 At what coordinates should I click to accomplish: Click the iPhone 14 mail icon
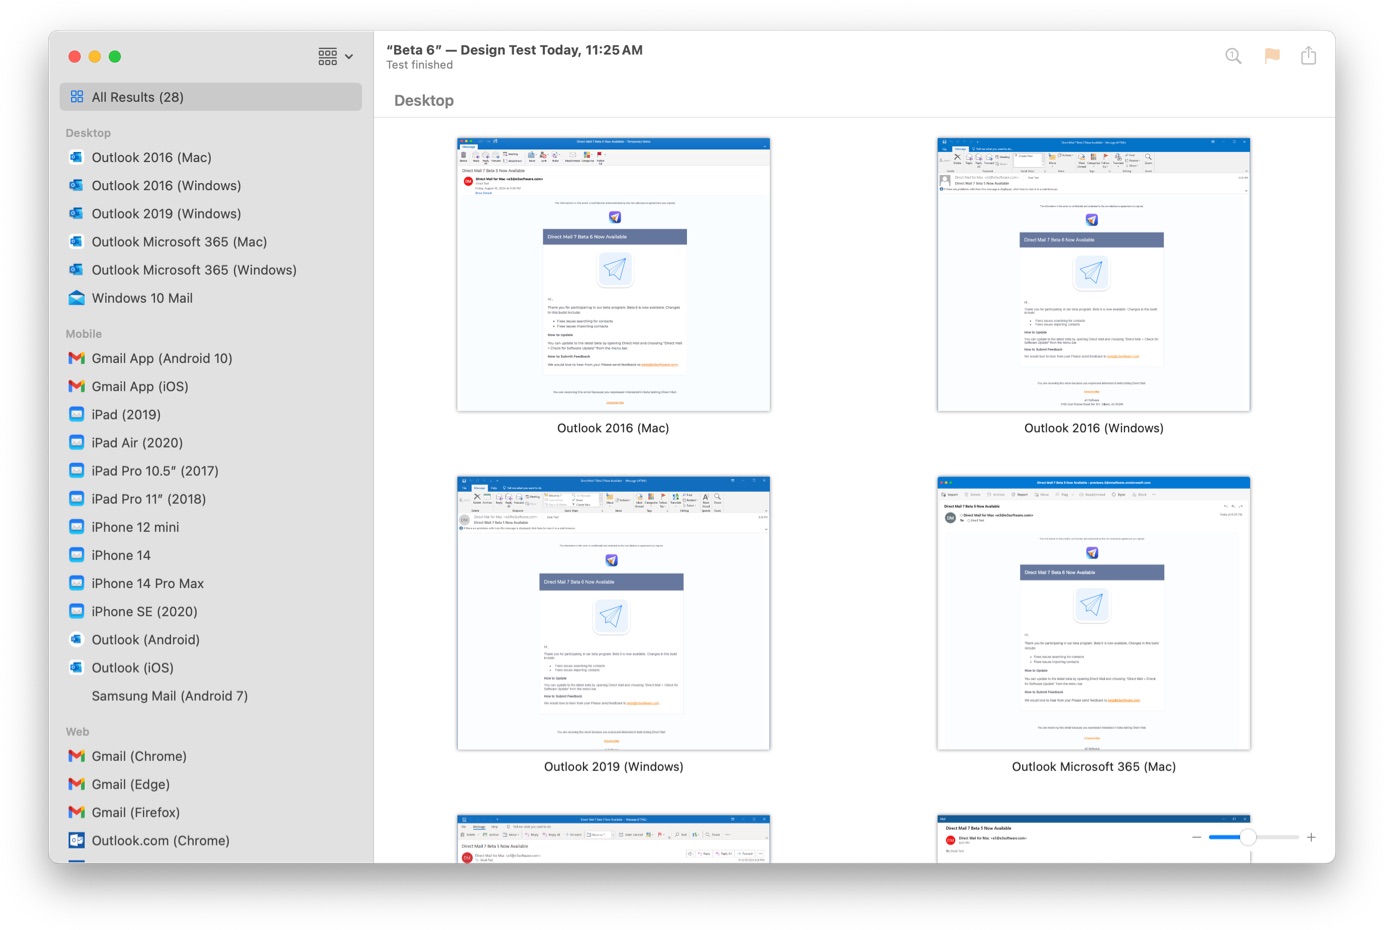pyautogui.click(x=76, y=554)
